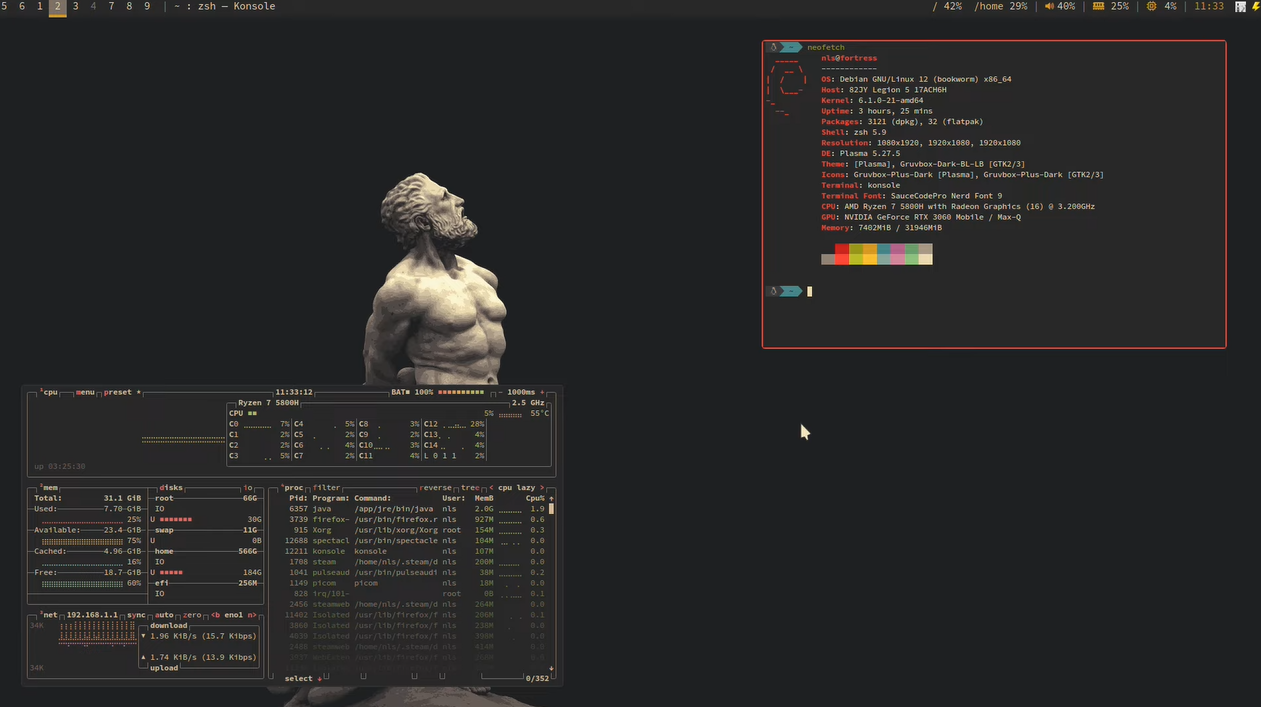1261x707 pixels.
Task: Toggle reverse sorting in btop proc panel
Action: coord(435,488)
